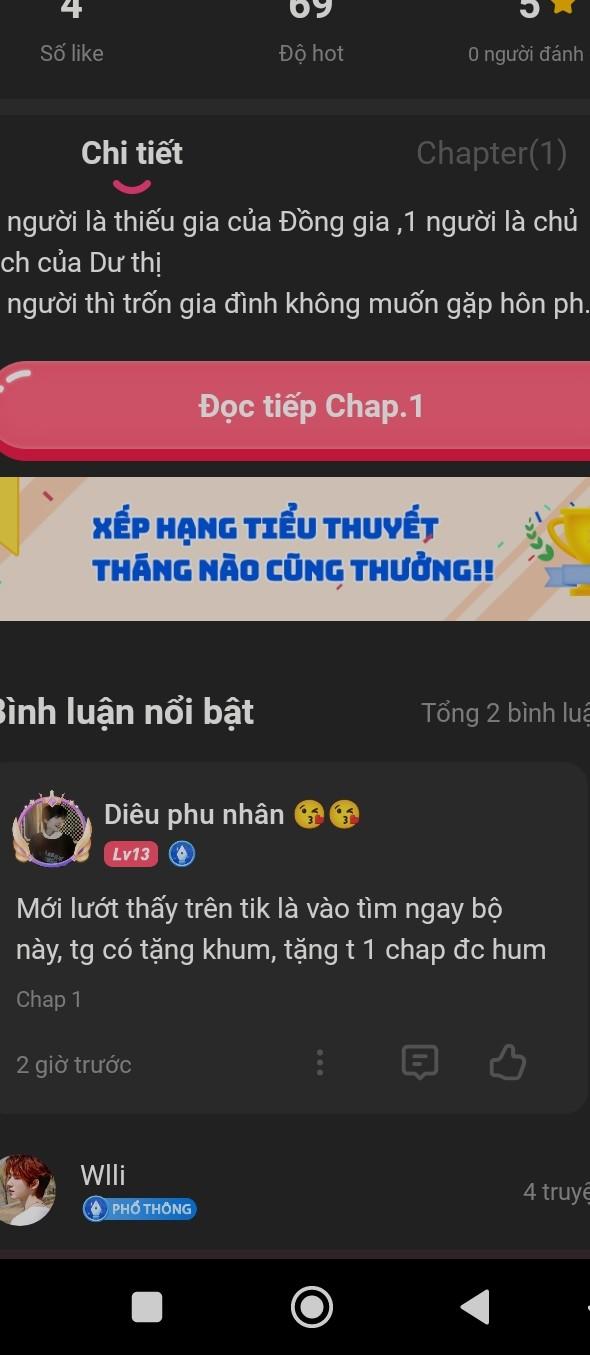The width and height of the screenshot is (590, 1355).
Task: Open Wlli's red-haired avatar
Action: pos(24,1190)
